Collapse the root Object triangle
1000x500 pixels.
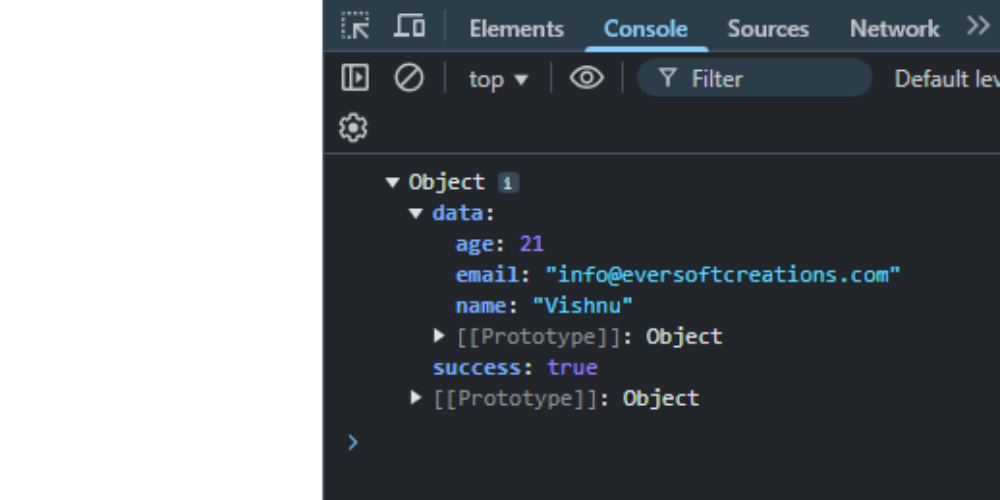pyautogui.click(x=392, y=183)
